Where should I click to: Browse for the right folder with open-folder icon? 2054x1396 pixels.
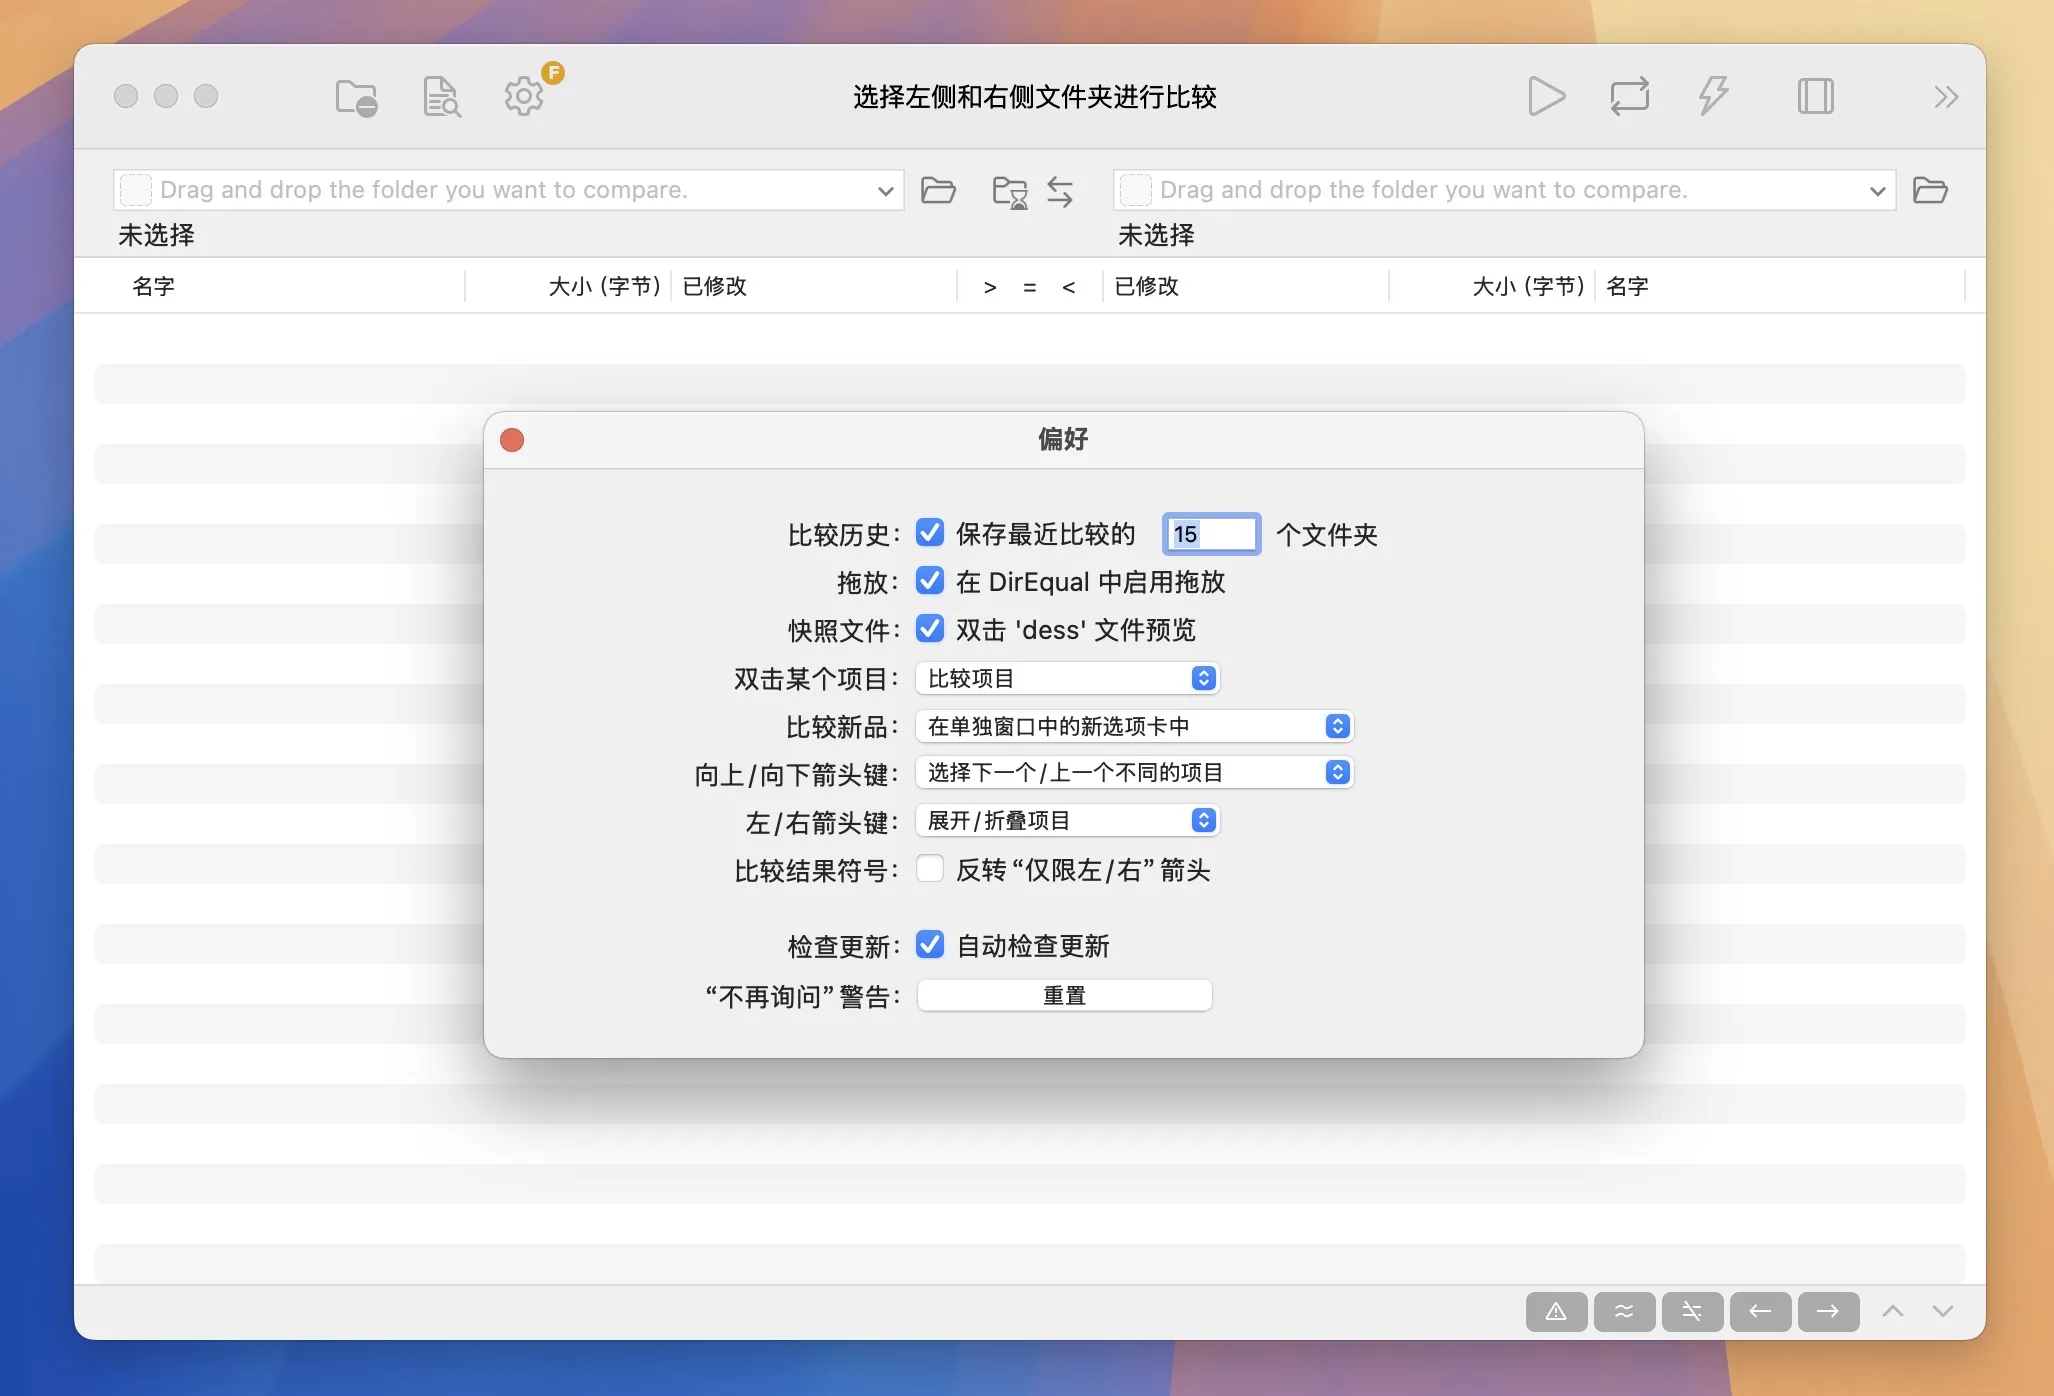pyautogui.click(x=1930, y=190)
